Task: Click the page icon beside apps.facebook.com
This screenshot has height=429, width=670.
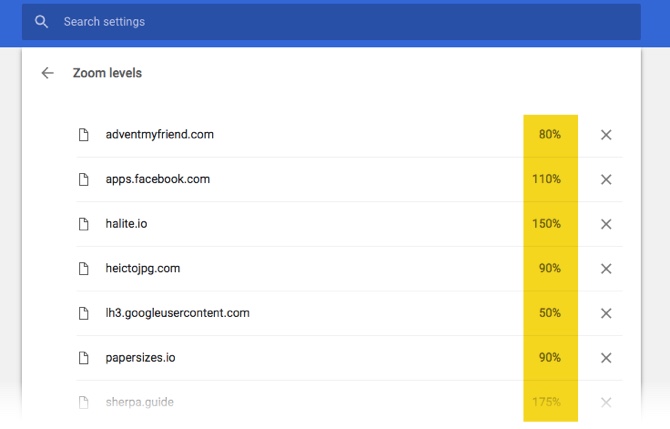Action: click(x=84, y=179)
